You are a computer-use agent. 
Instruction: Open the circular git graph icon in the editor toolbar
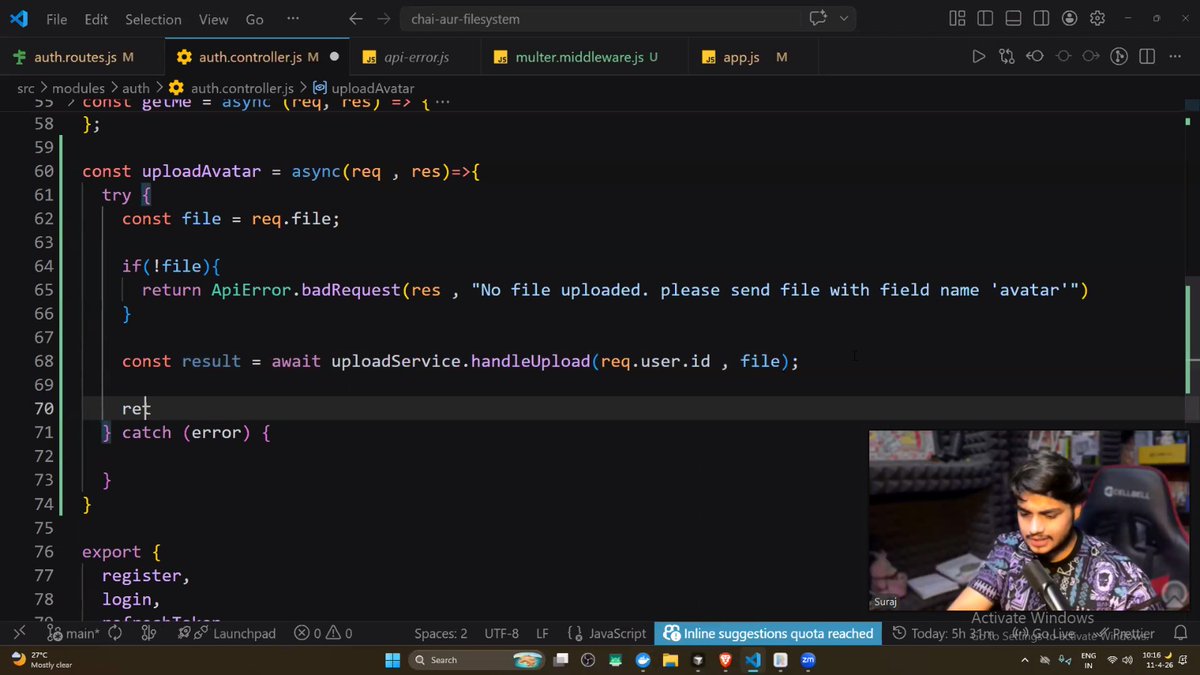point(1120,57)
